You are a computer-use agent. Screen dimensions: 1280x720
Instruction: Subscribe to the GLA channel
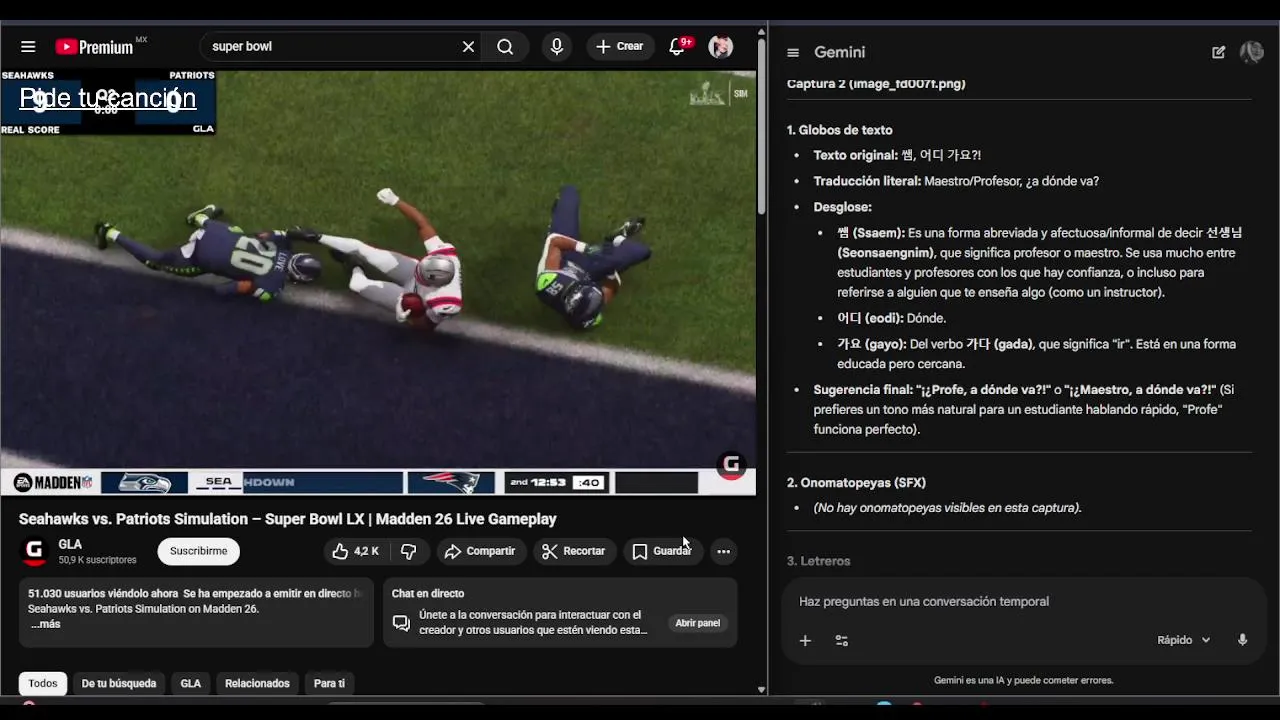(x=198, y=551)
